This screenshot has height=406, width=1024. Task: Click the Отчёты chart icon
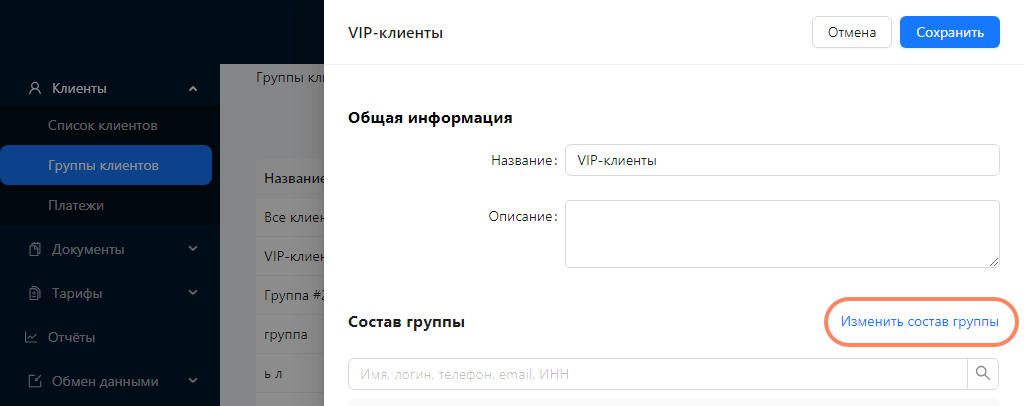(x=31, y=337)
